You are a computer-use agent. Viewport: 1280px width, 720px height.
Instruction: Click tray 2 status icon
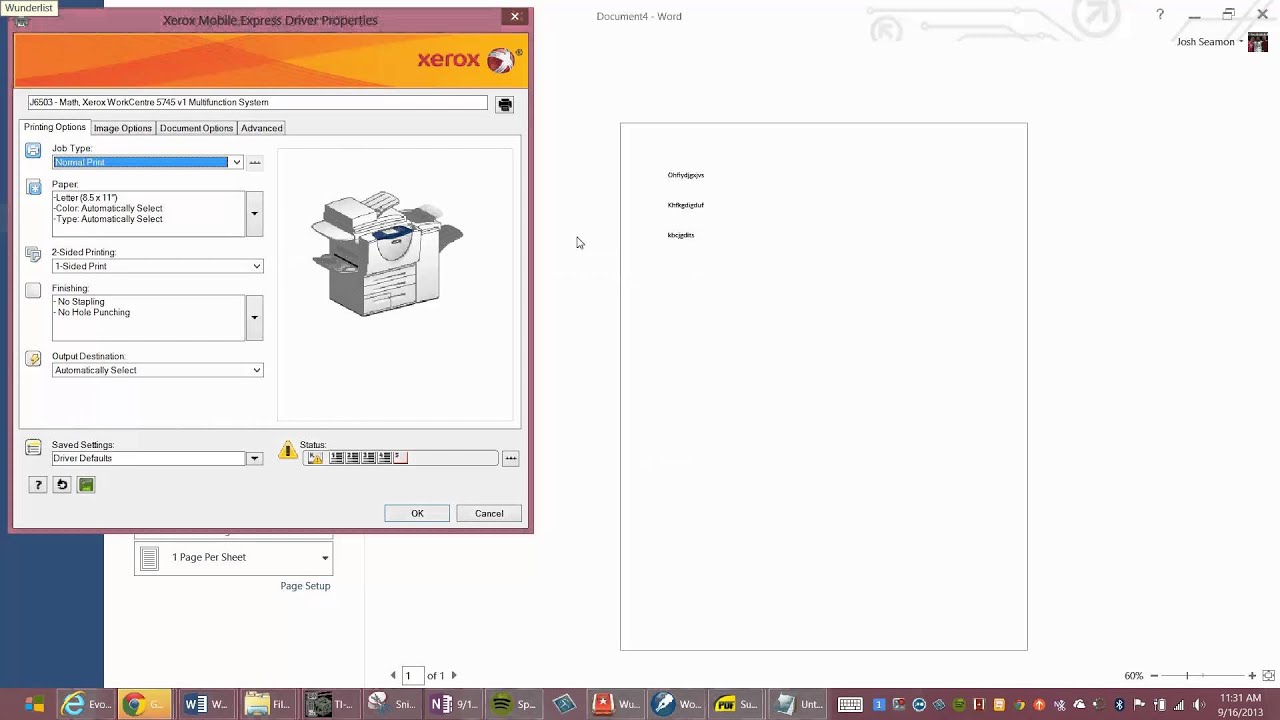point(353,458)
